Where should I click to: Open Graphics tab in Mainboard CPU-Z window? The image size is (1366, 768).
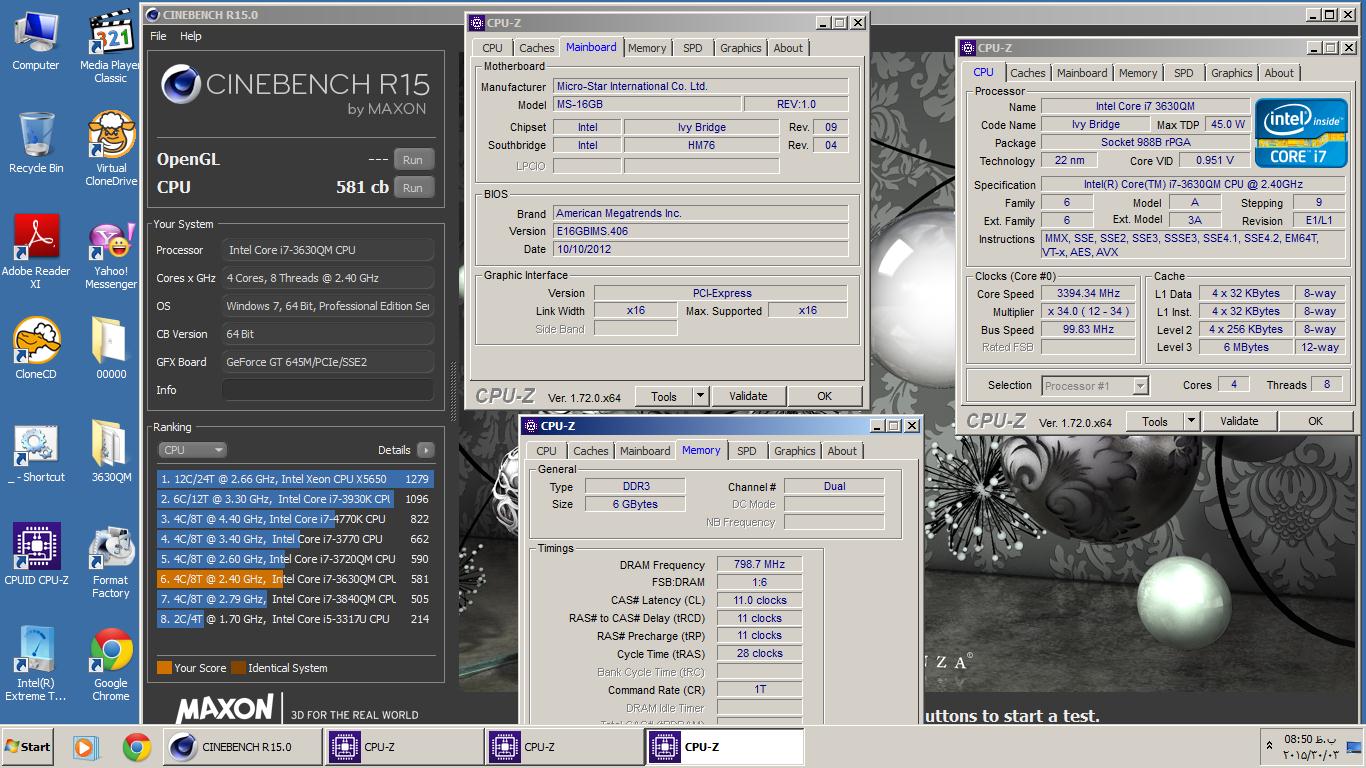click(740, 48)
